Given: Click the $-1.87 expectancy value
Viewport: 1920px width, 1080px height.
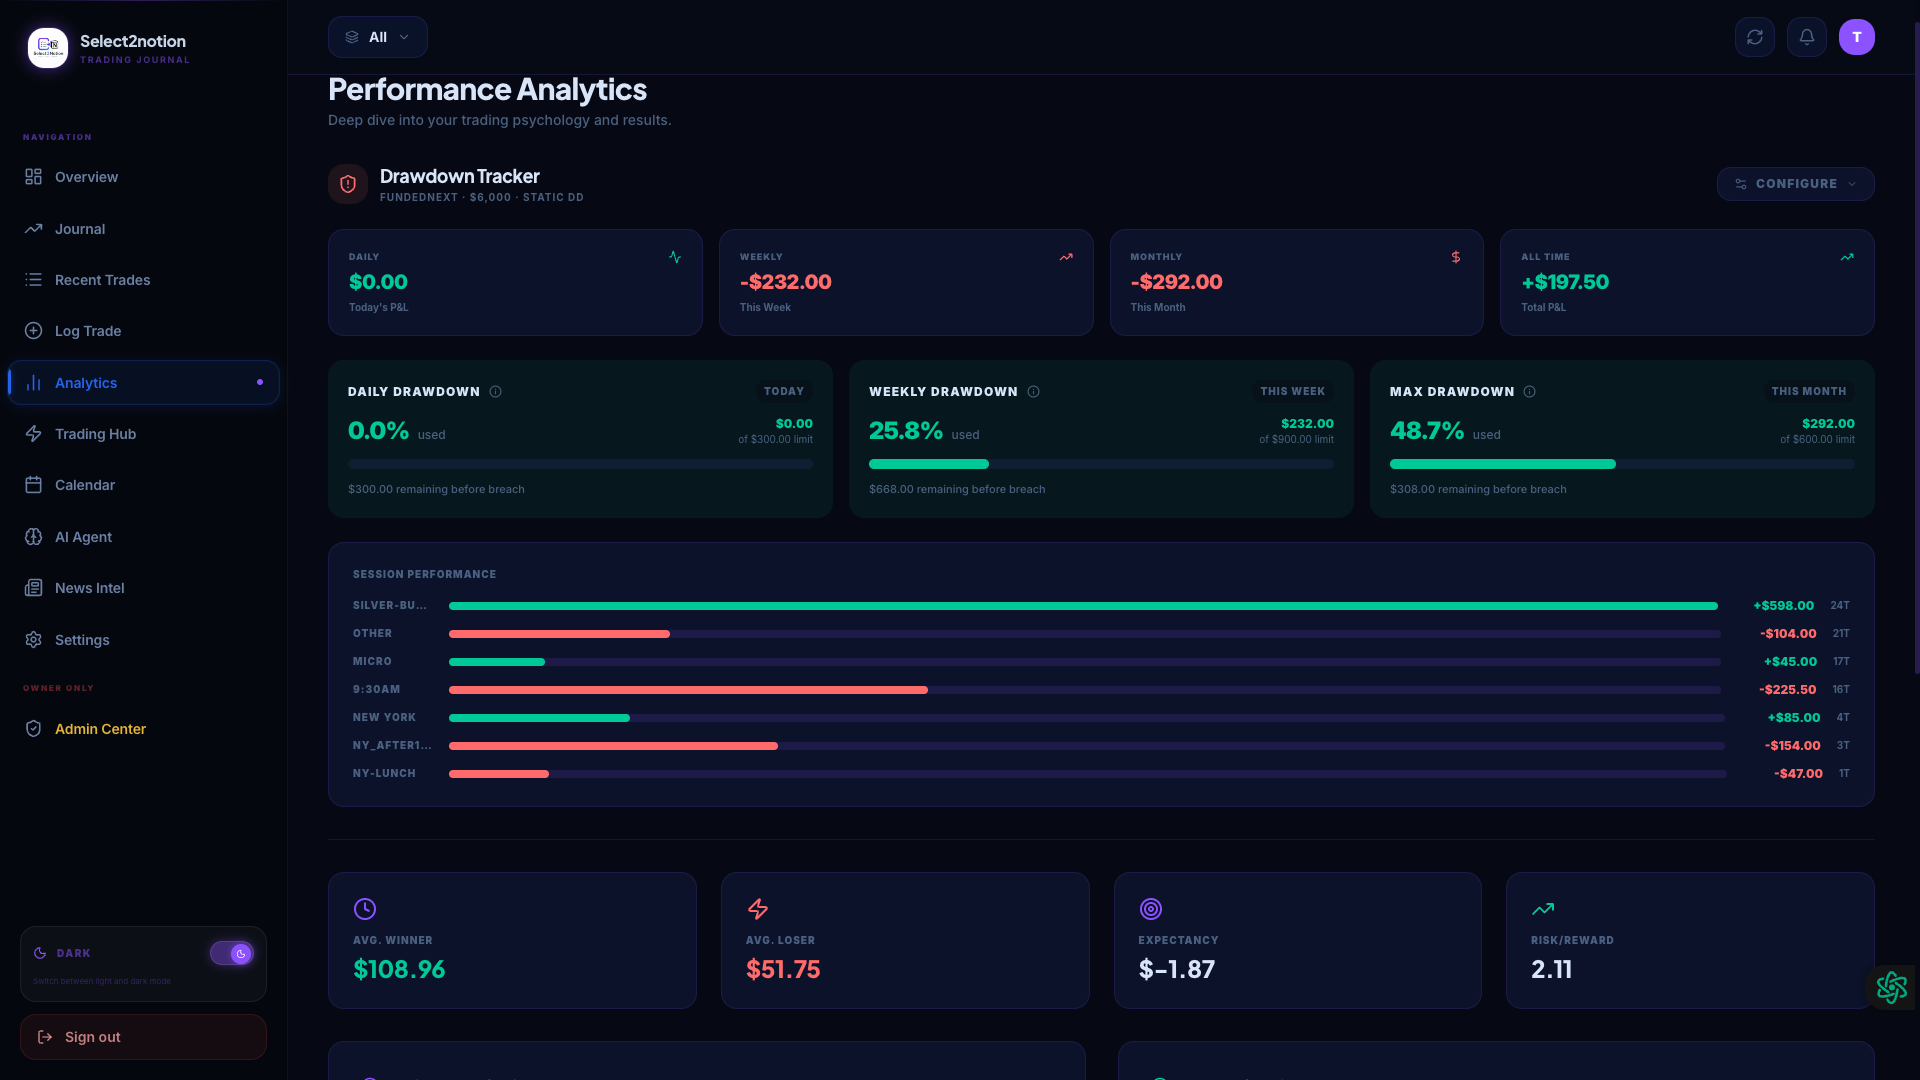Looking at the screenshot, I should [x=1177, y=969].
